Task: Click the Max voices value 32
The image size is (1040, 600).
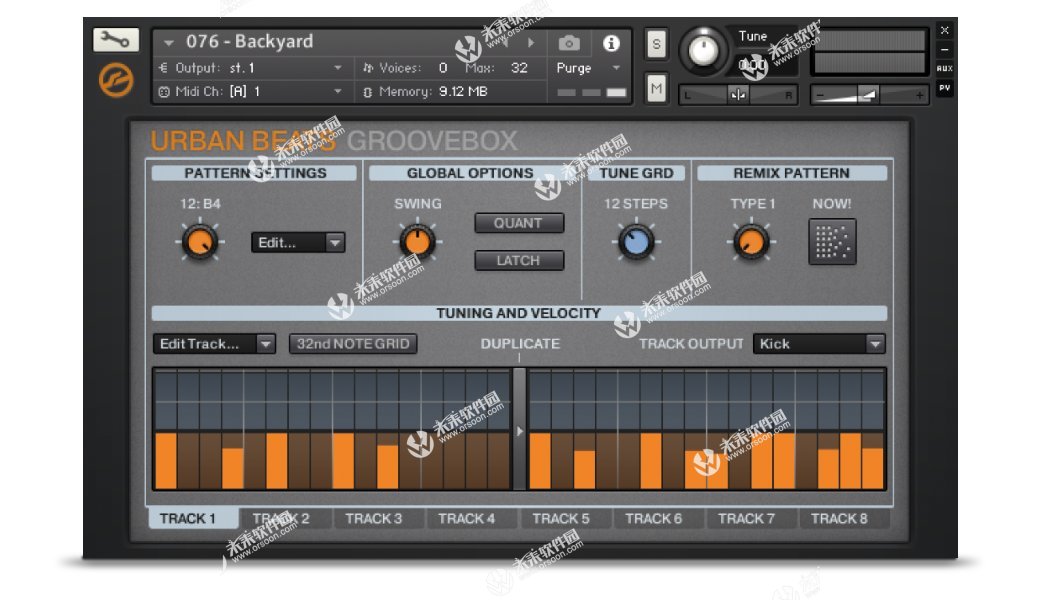Action: tap(519, 68)
